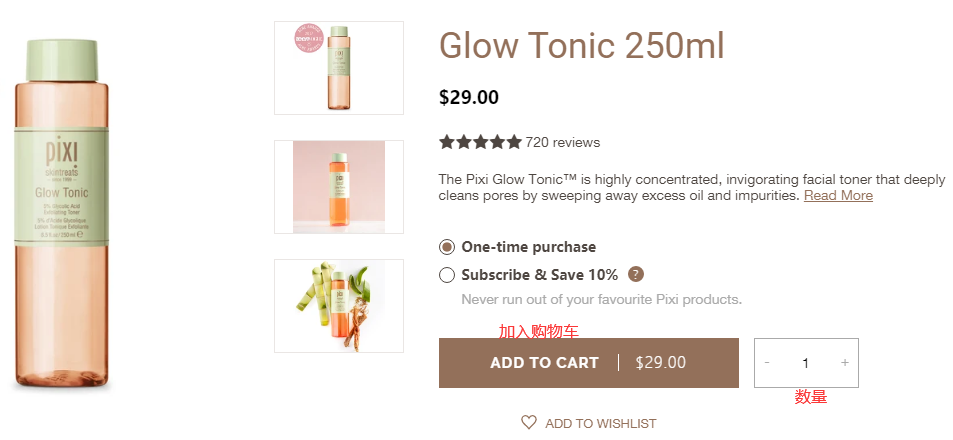Open the 720 reviews link

click(x=562, y=142)
